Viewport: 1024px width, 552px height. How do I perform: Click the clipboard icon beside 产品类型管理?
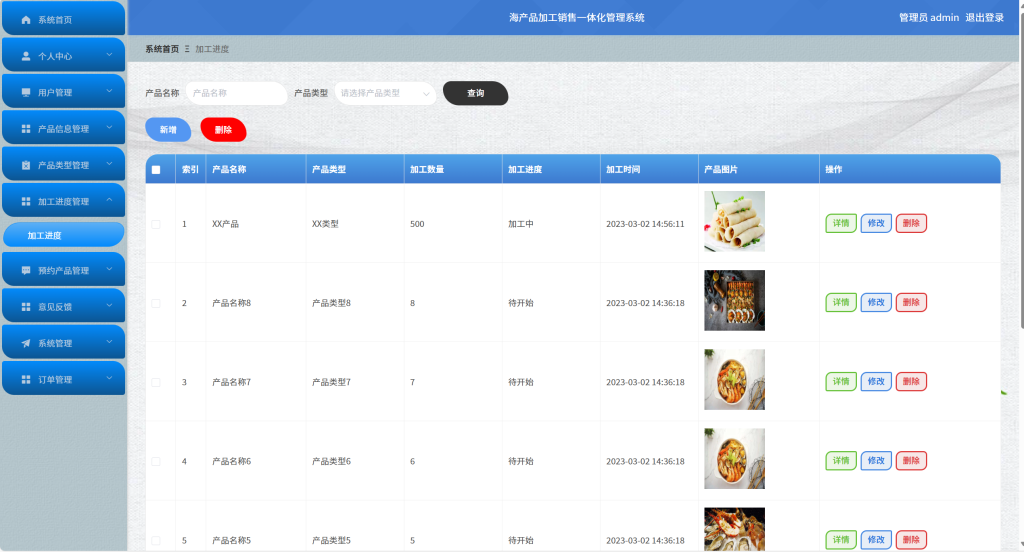pos(26,165)
